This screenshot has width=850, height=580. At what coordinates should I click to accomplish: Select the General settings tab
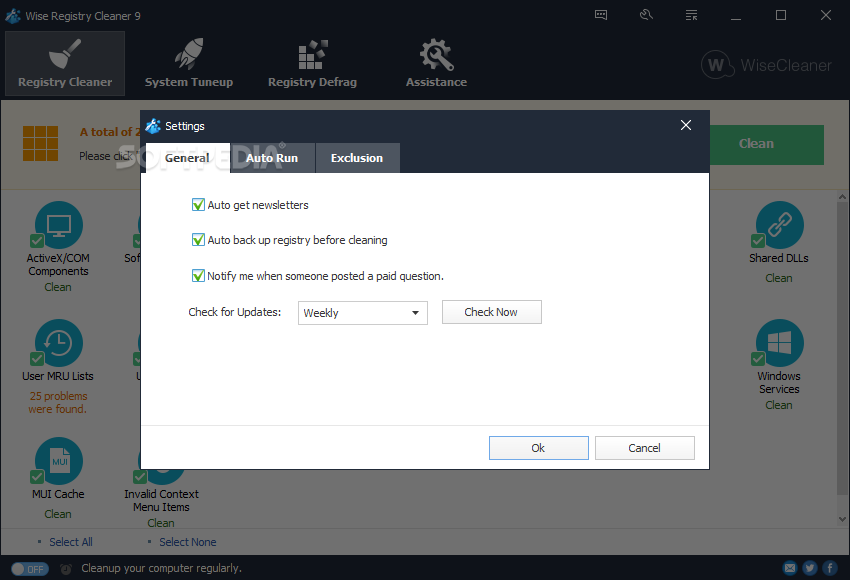(188, 158)
